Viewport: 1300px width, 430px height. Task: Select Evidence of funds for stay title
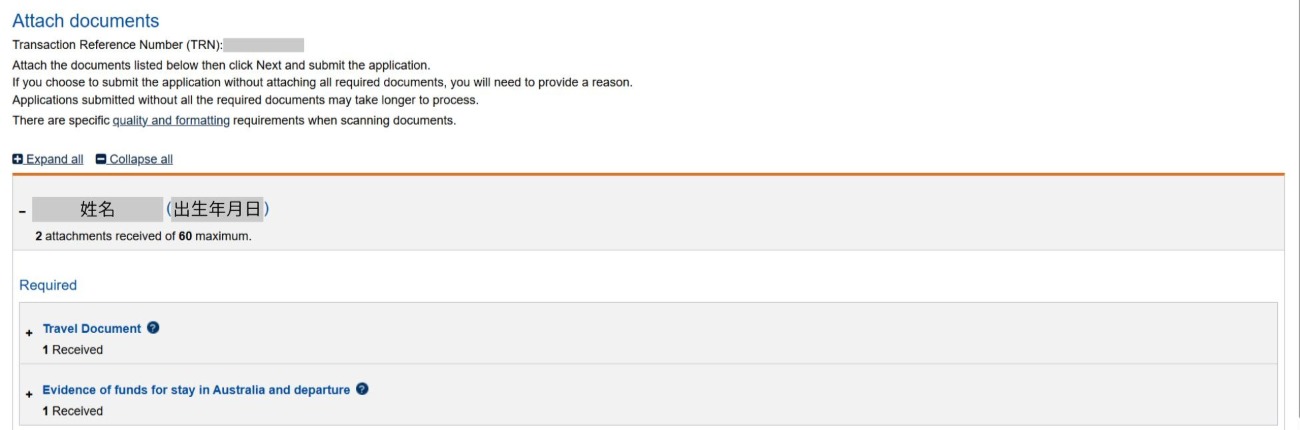tap(196, 389)
